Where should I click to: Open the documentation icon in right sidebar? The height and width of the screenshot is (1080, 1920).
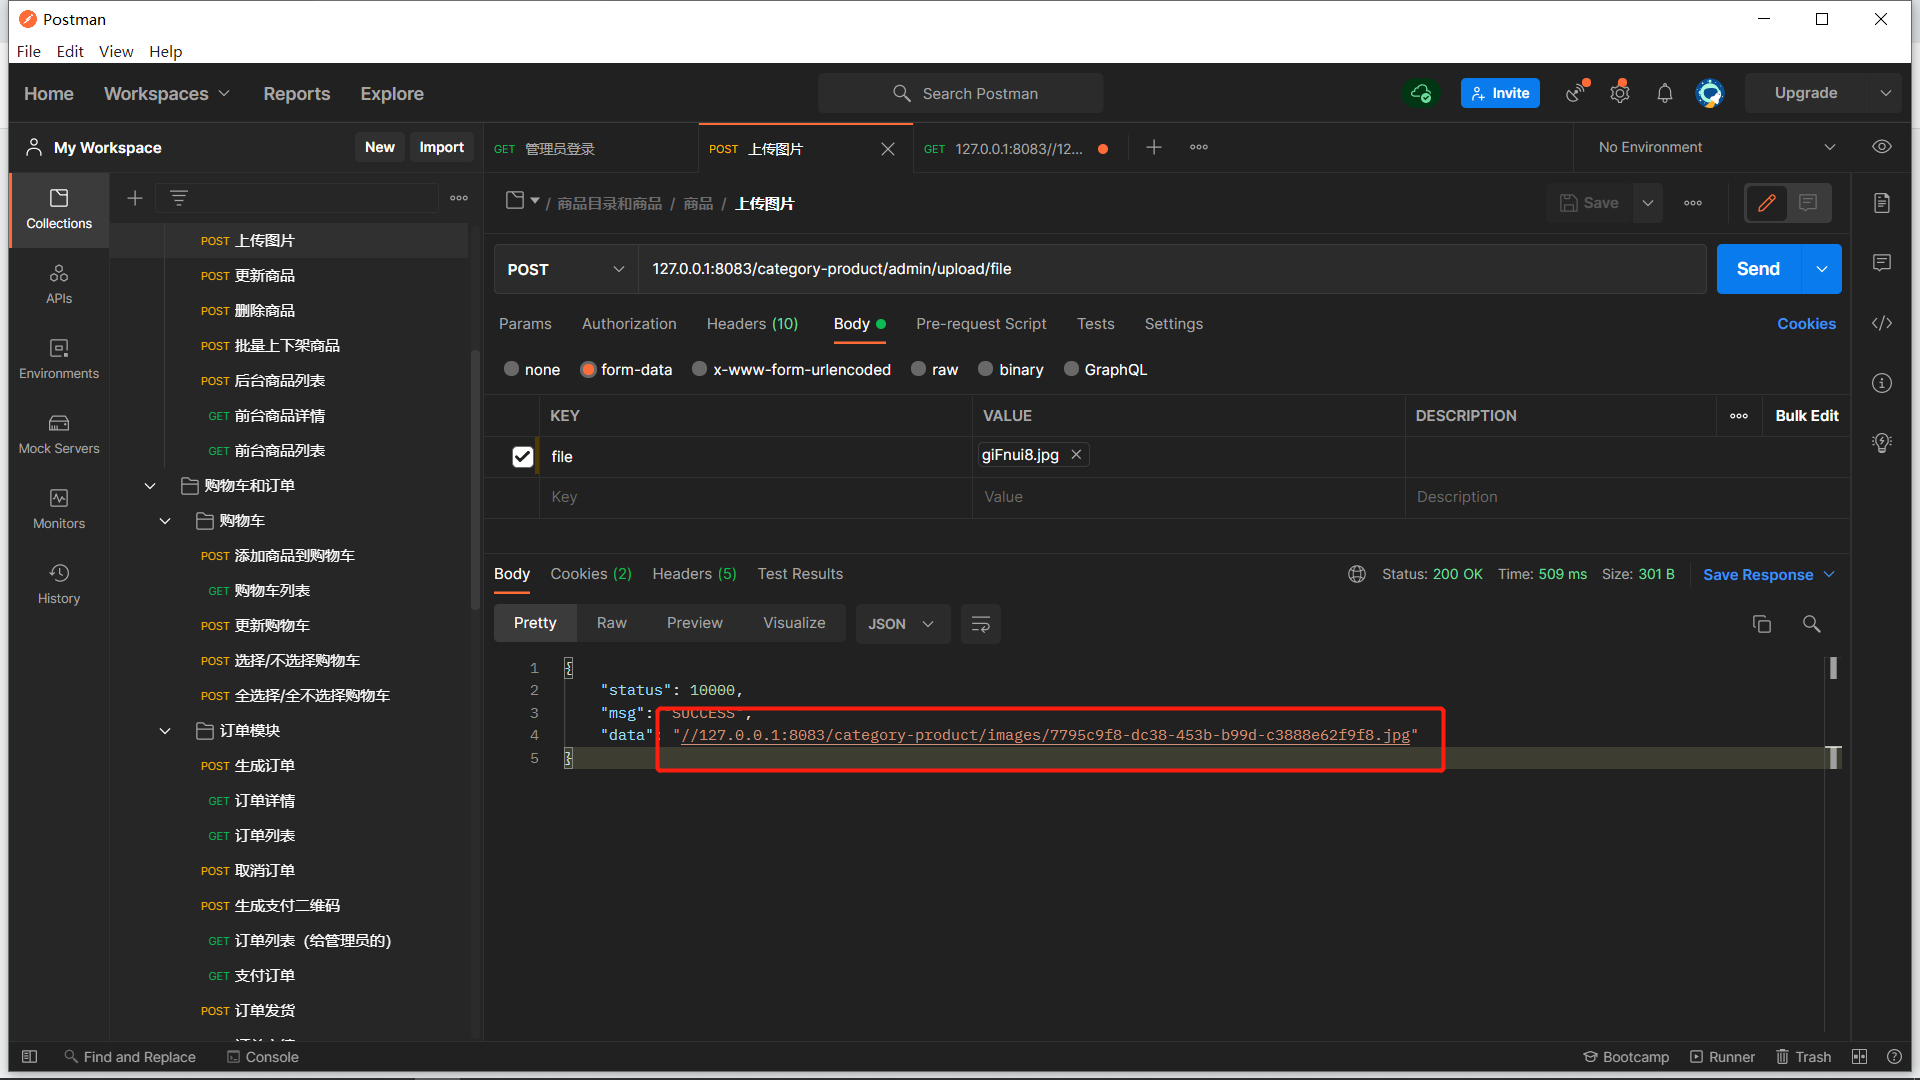1881,203
